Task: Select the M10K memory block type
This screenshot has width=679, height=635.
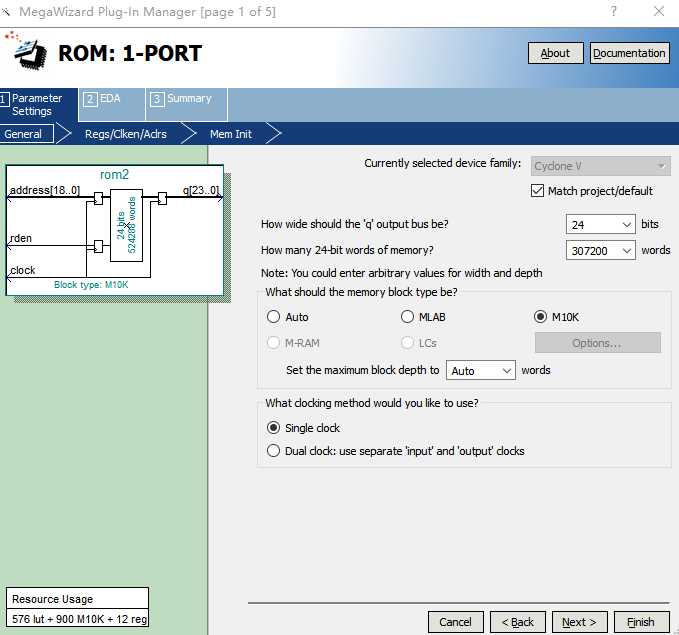Action: 540,317
